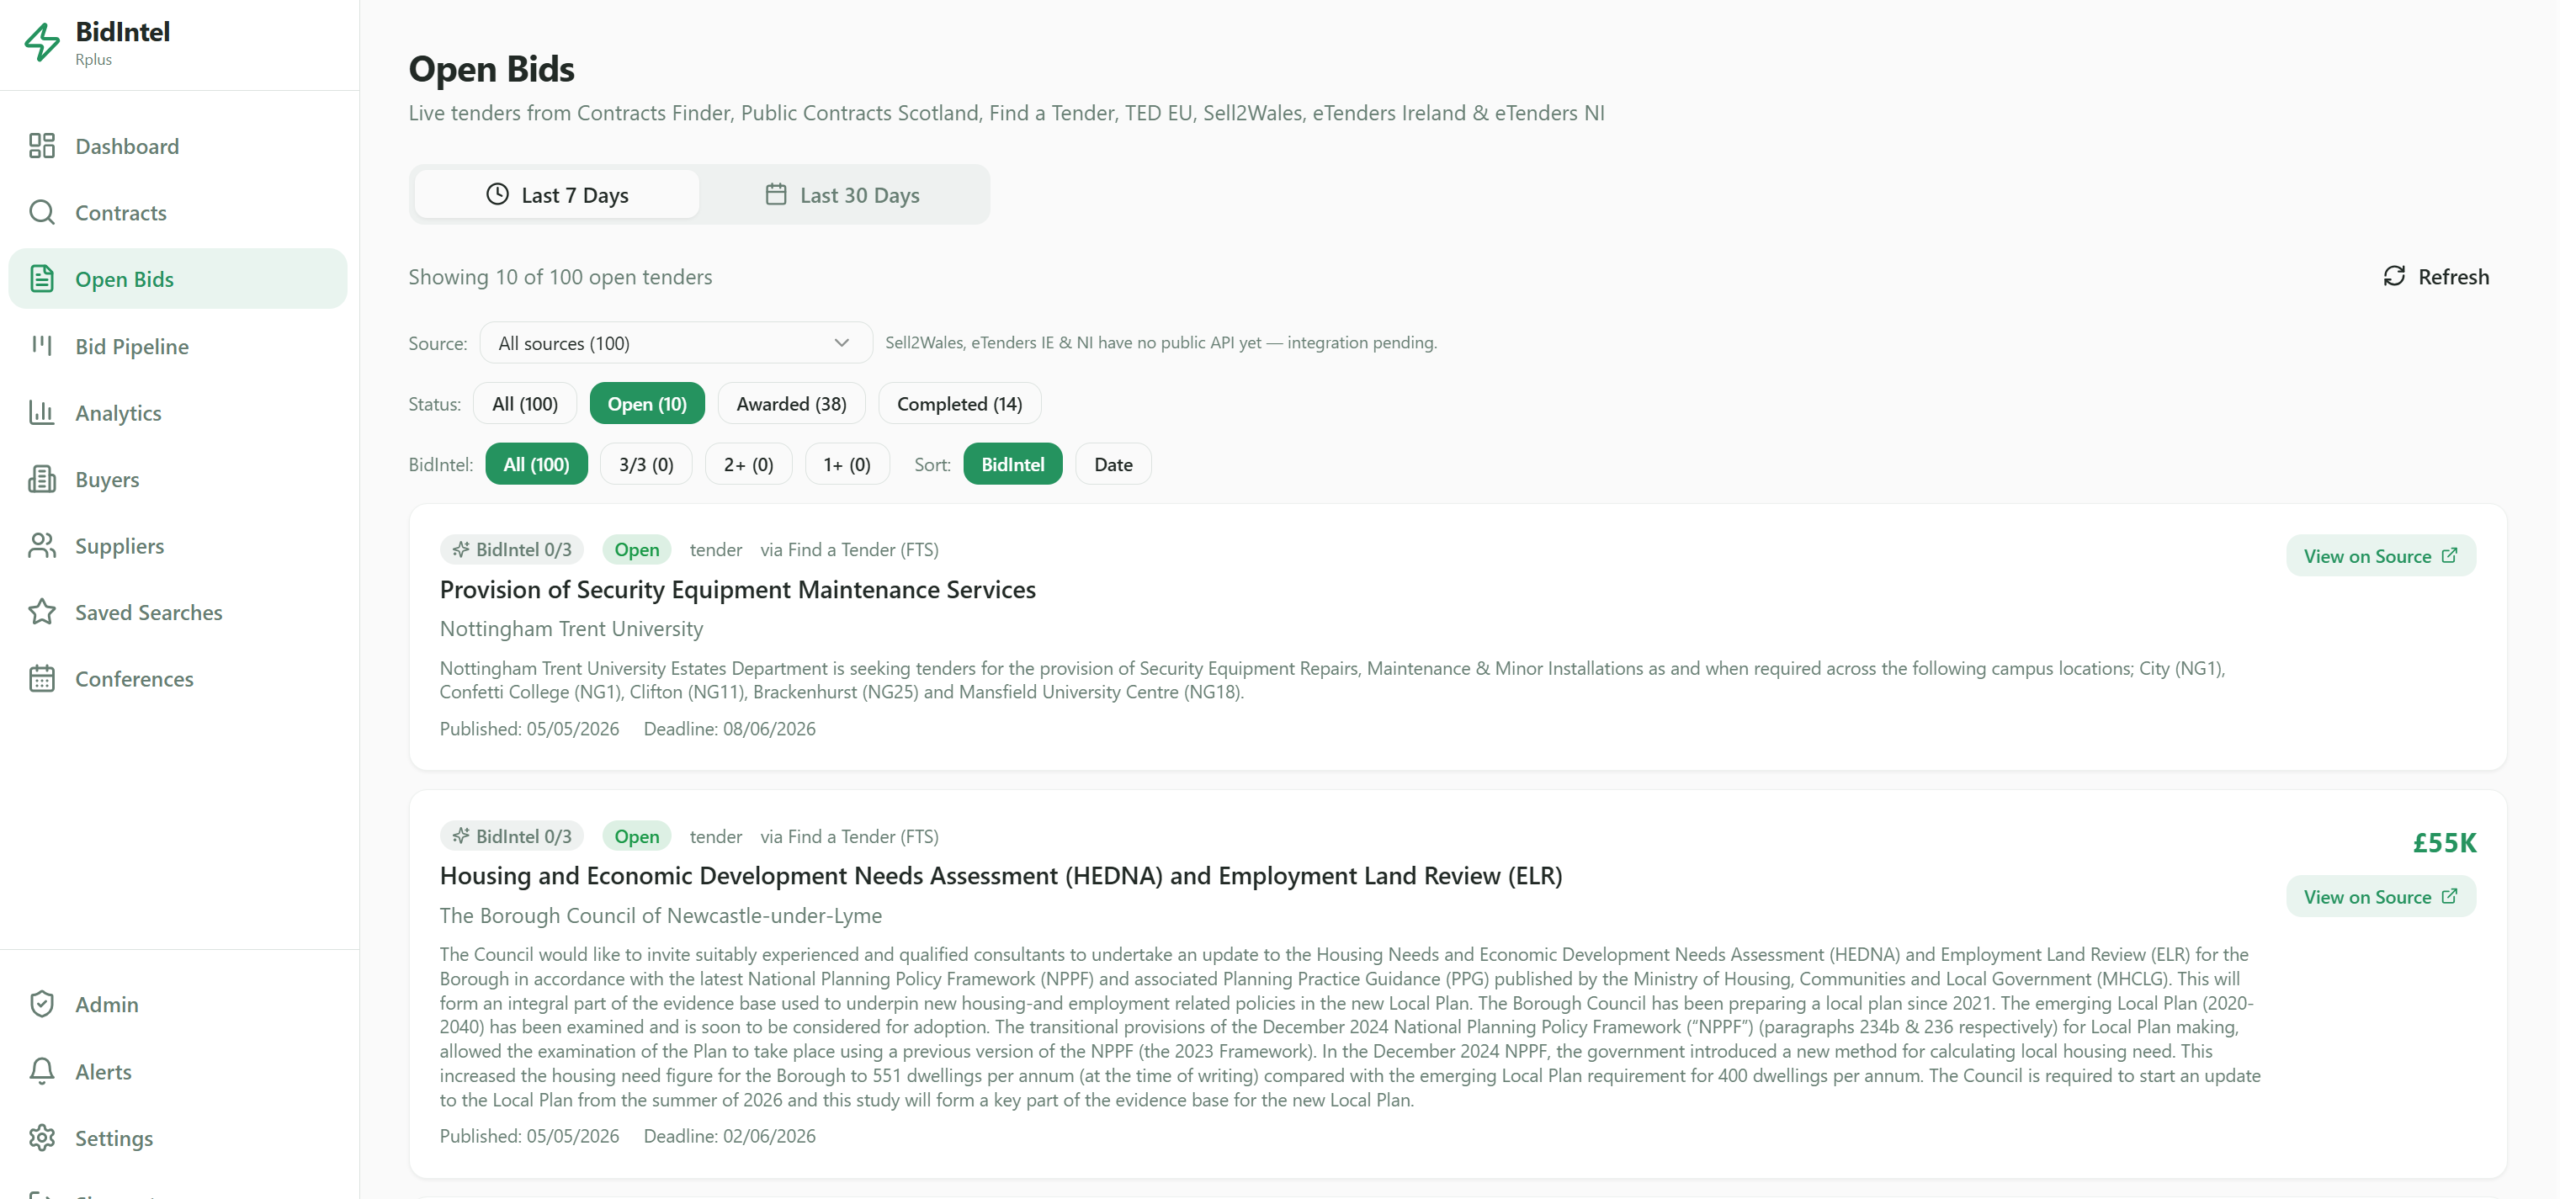Click the Suppliers people icon

42,546
